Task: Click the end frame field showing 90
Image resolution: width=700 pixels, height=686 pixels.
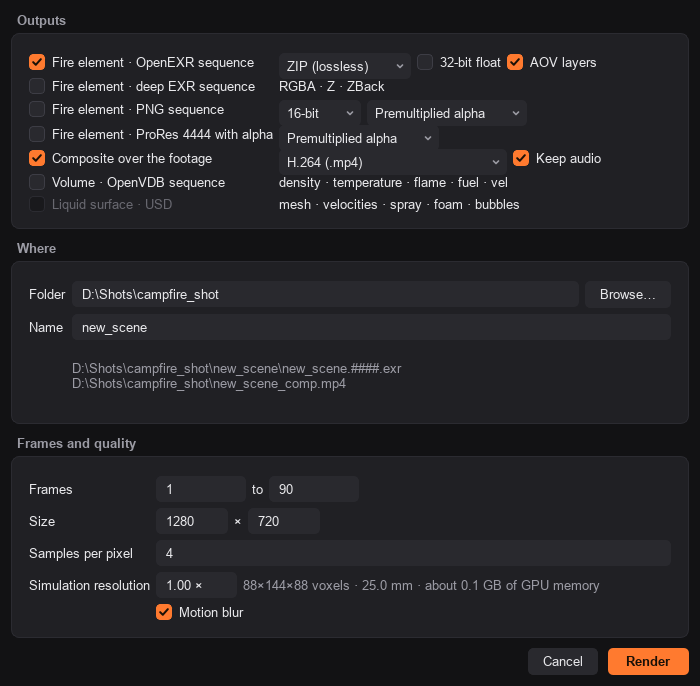Action: point(314,489)
